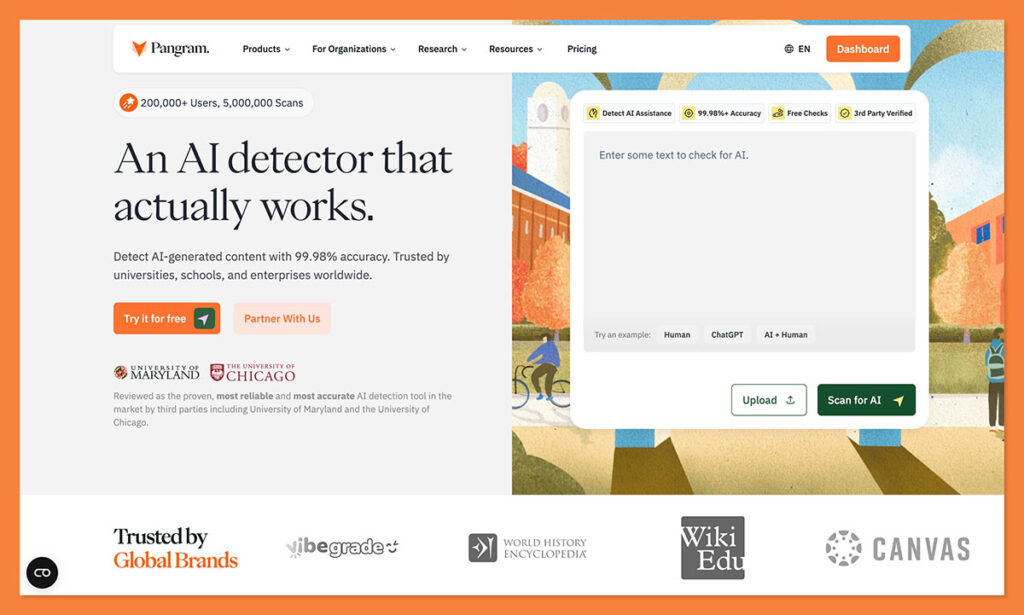Open the Pricing page from the navigation
This screenshot has width=1024, height=615.
[581, 48]
